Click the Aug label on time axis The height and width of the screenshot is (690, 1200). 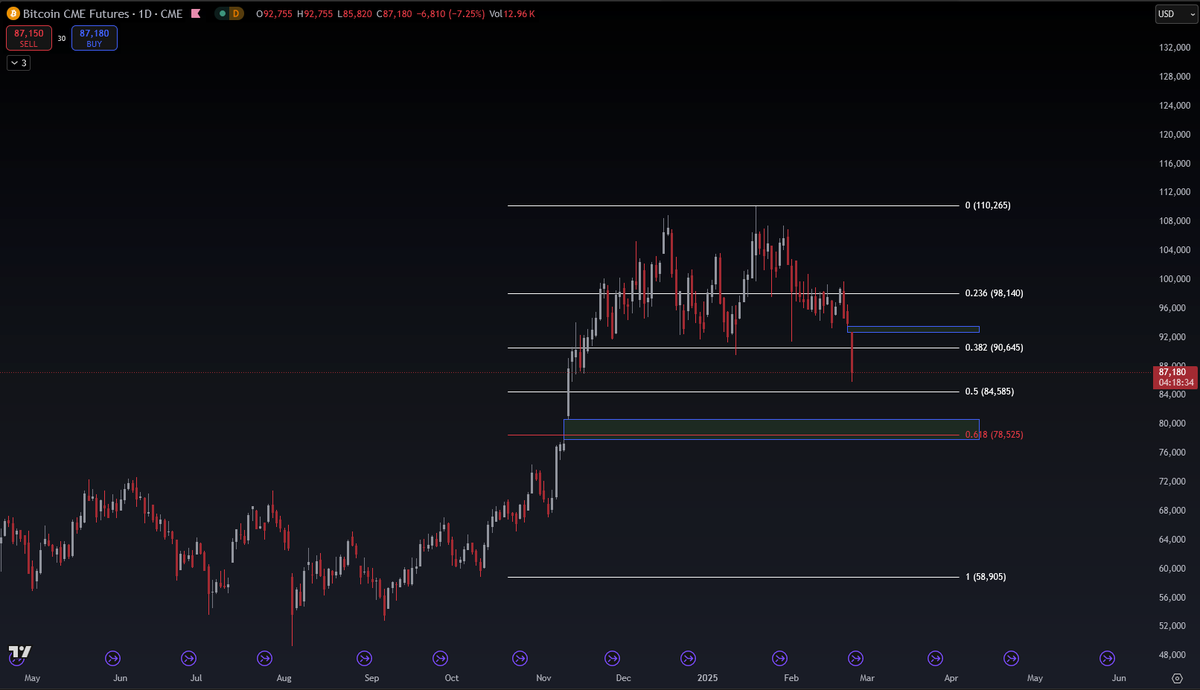pyautogui.click(x=284, y=678)
